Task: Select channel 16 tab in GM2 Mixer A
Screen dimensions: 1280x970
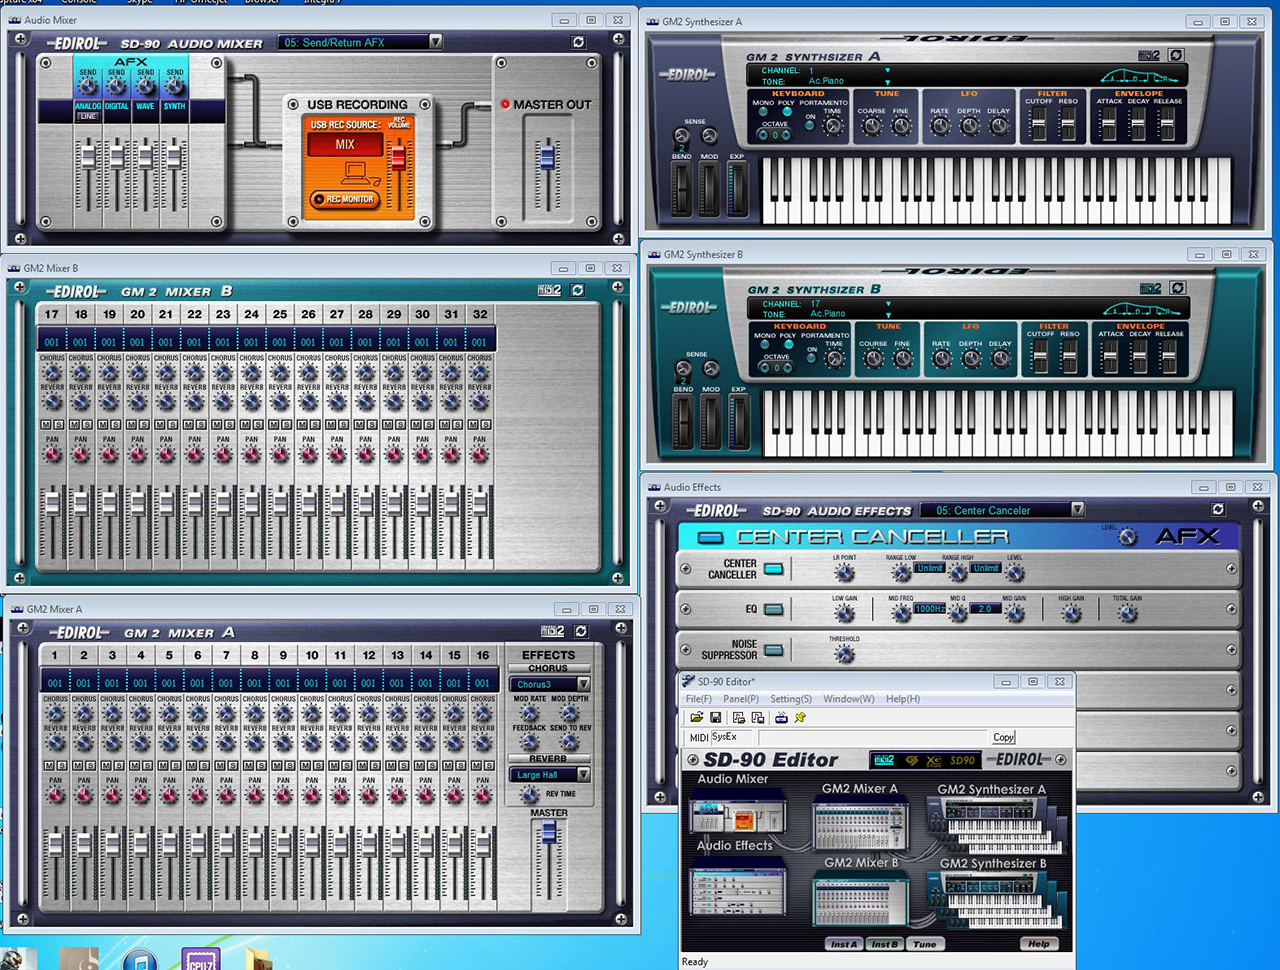Action: click(483, 656)
